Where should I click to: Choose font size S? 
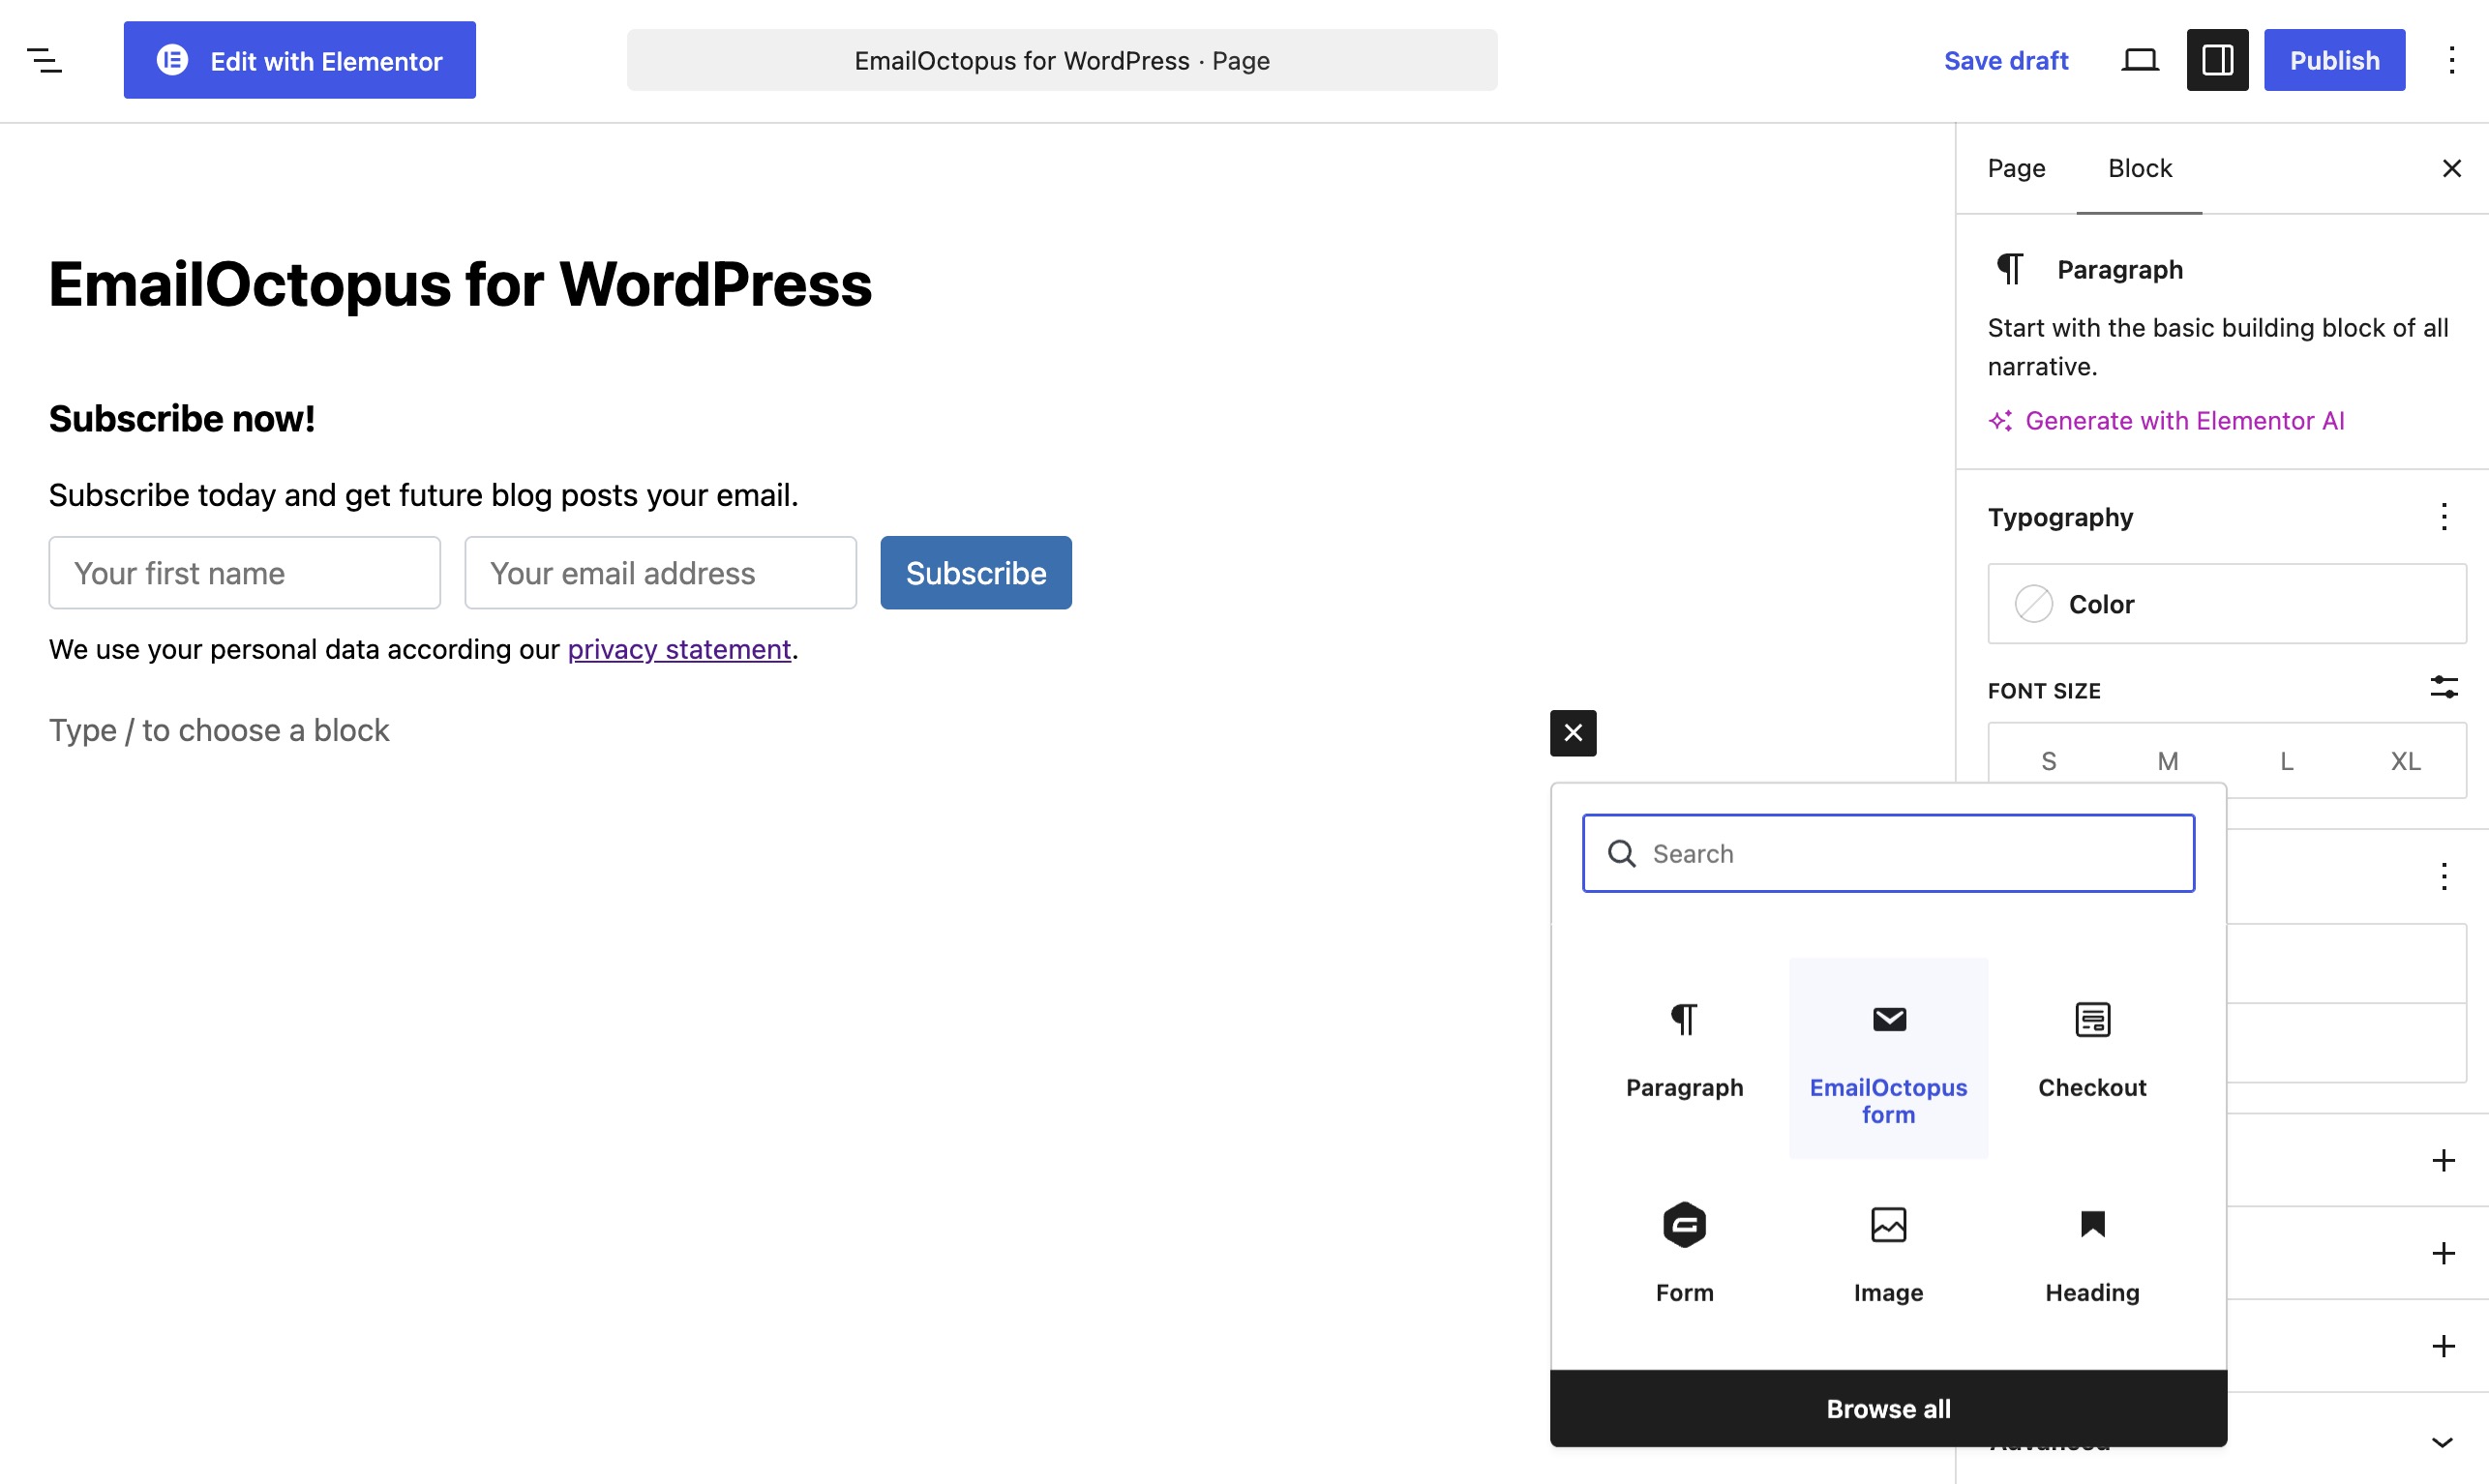click(2048, 761)
